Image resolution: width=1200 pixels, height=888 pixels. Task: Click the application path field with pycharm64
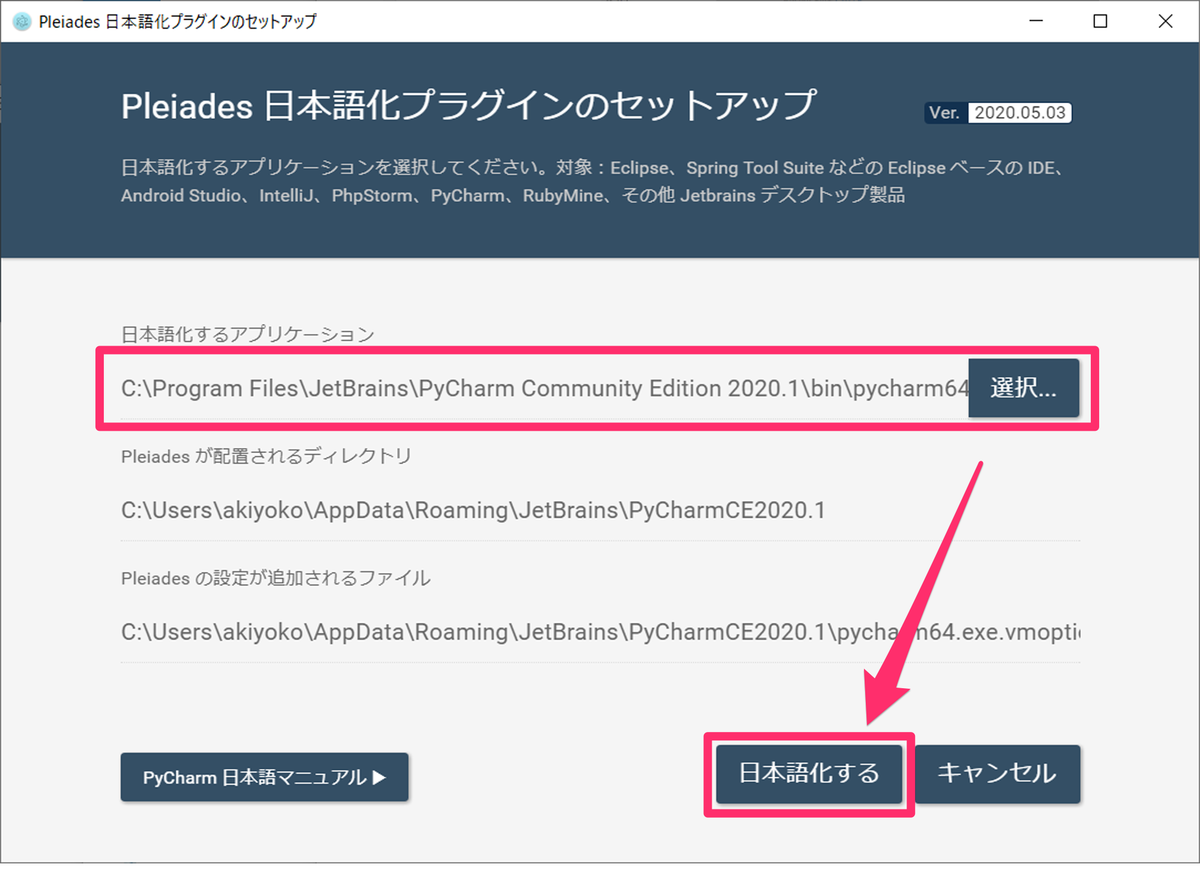tap(545, 389)
